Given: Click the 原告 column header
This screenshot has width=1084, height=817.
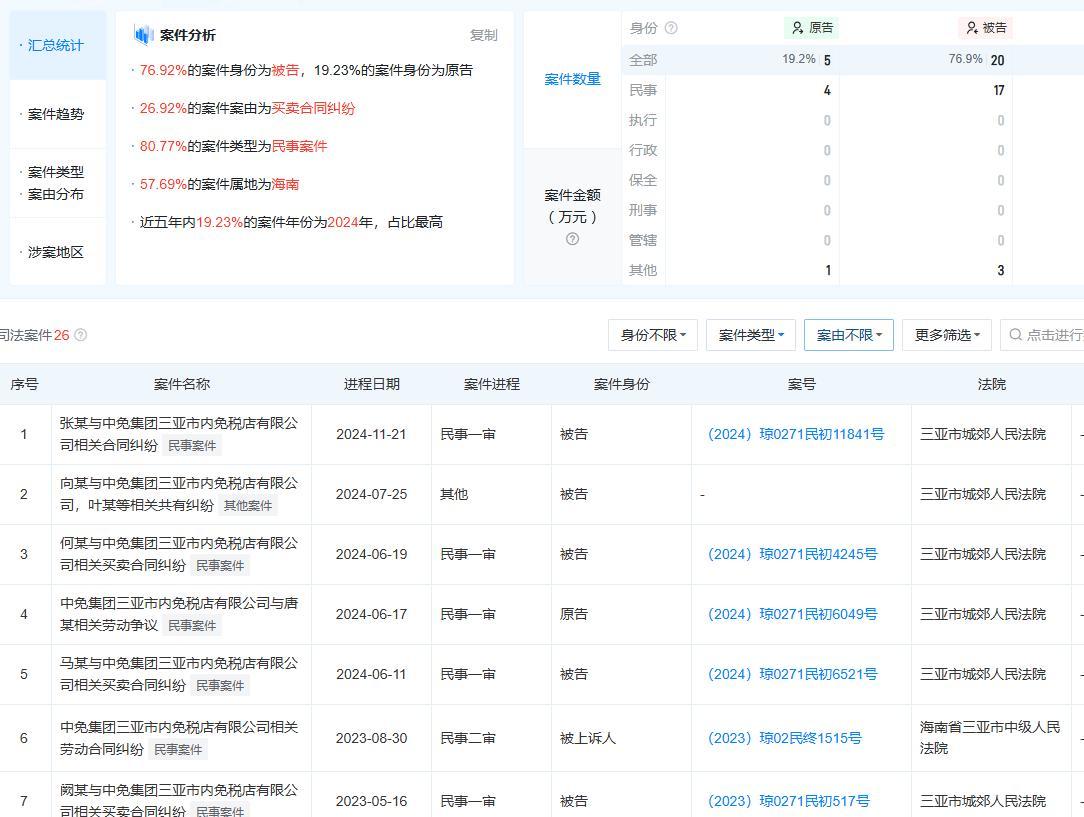Looking at the screenshot, I should (x=813, y=28).
